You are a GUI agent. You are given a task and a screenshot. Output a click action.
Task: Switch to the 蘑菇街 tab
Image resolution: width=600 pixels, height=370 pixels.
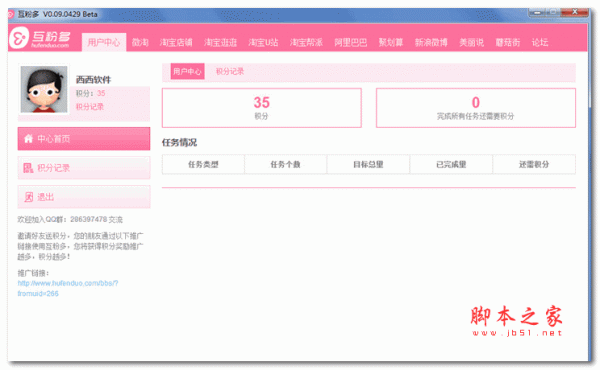507,42
